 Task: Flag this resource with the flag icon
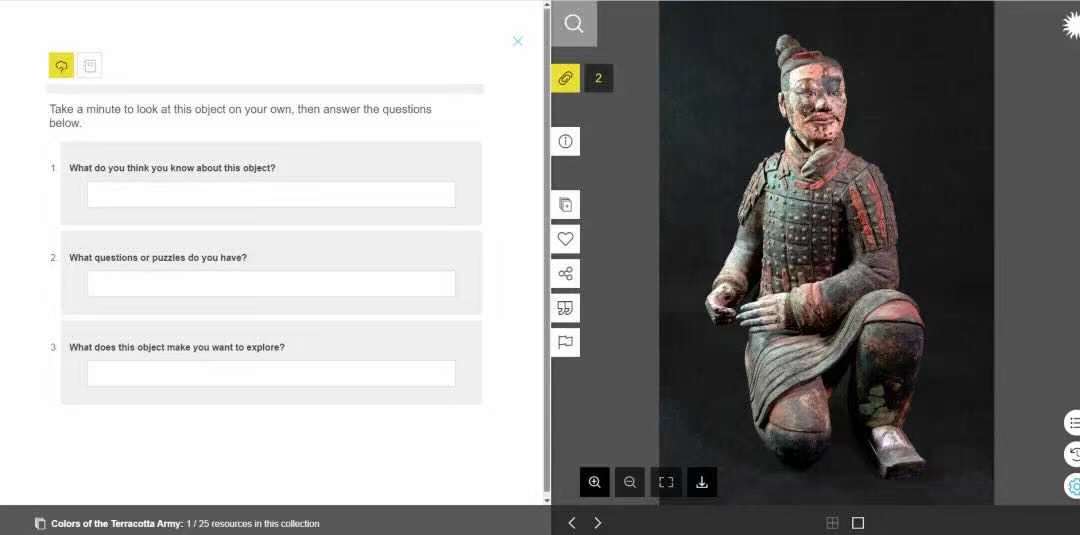pyautogui.click(x=565, y=342)
